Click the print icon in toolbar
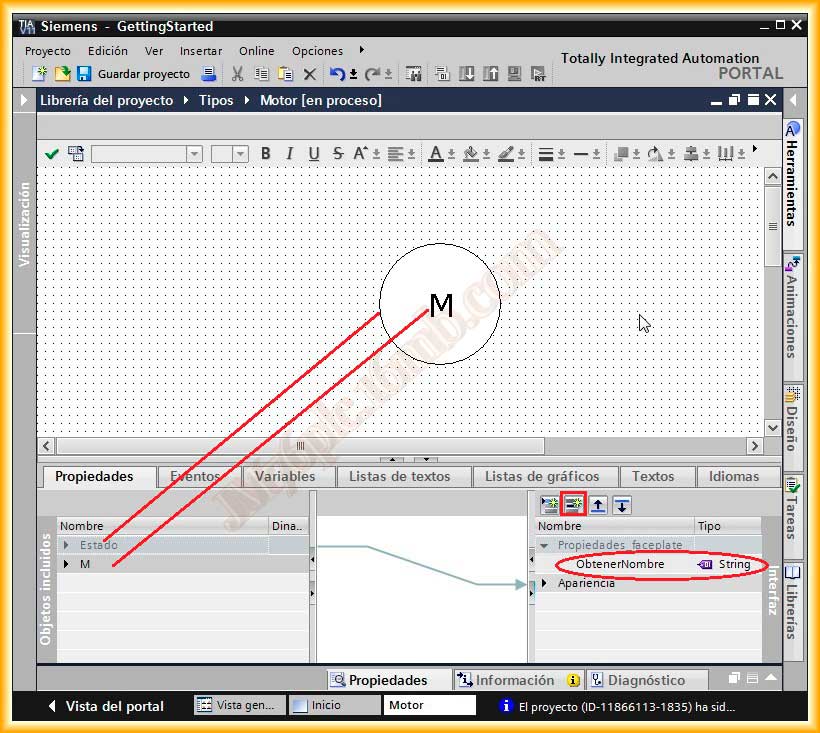Viewport: 820px width, 733px height. [208, 74]
